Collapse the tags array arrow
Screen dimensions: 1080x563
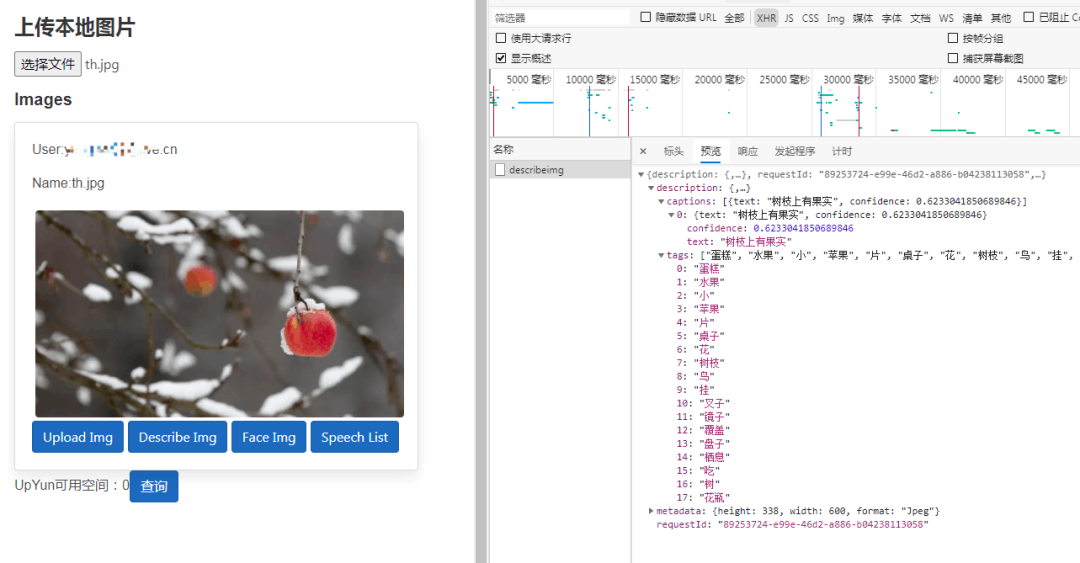(x=661, y=255)
